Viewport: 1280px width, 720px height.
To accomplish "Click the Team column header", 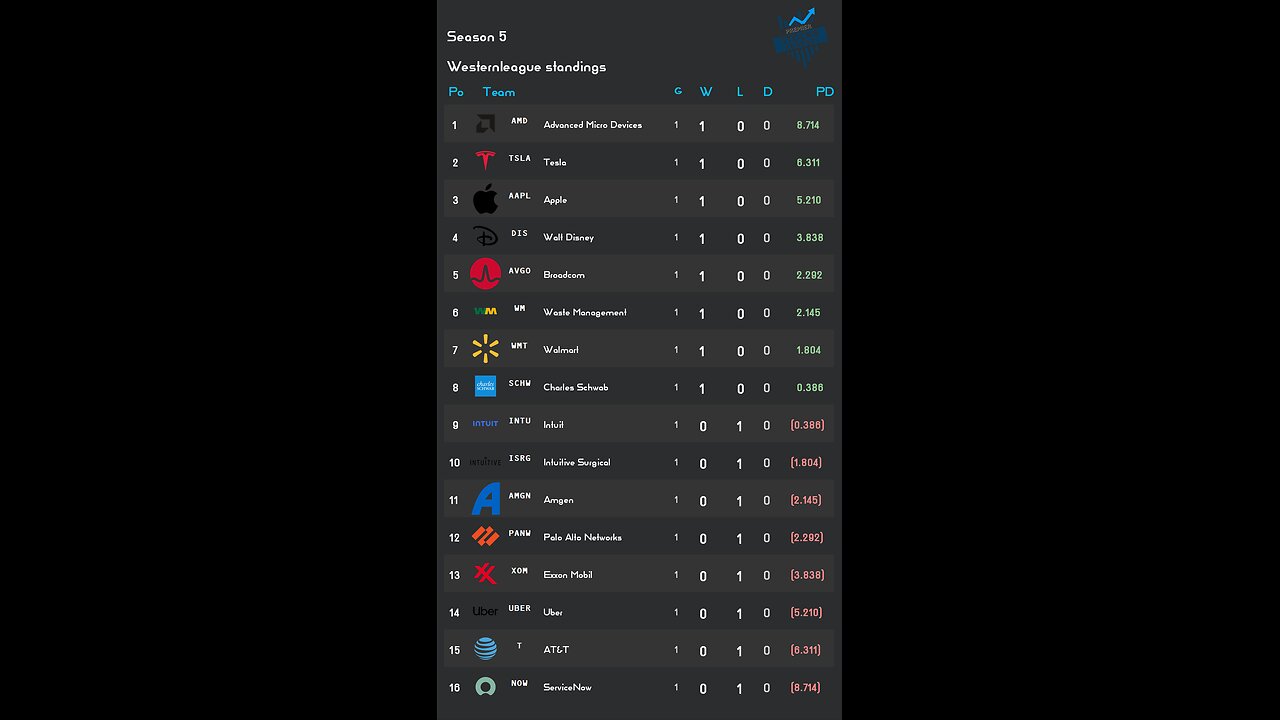I will click(498, 92).
